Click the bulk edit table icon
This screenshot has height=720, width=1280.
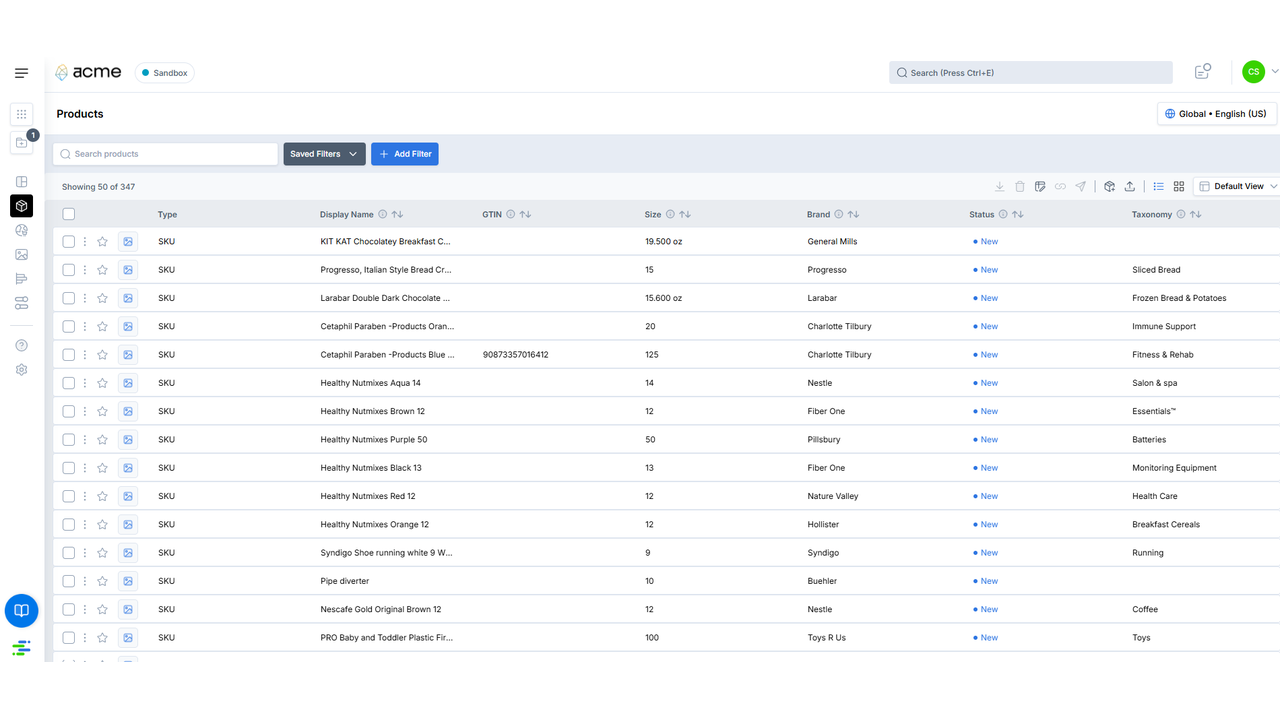point(1040,187)
